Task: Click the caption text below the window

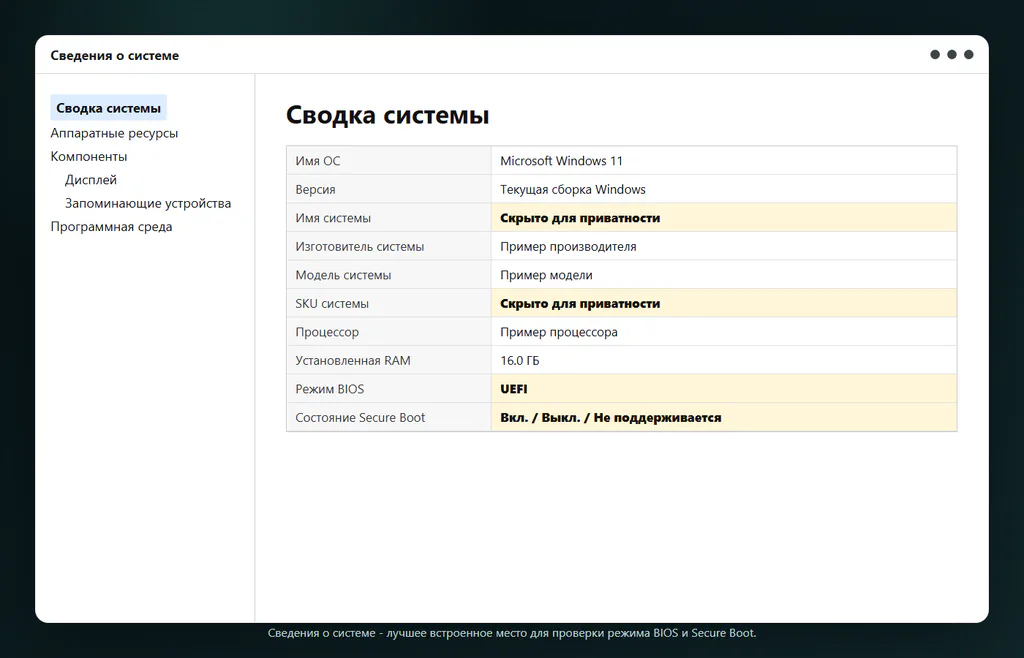Action: [x=512, y=633]
